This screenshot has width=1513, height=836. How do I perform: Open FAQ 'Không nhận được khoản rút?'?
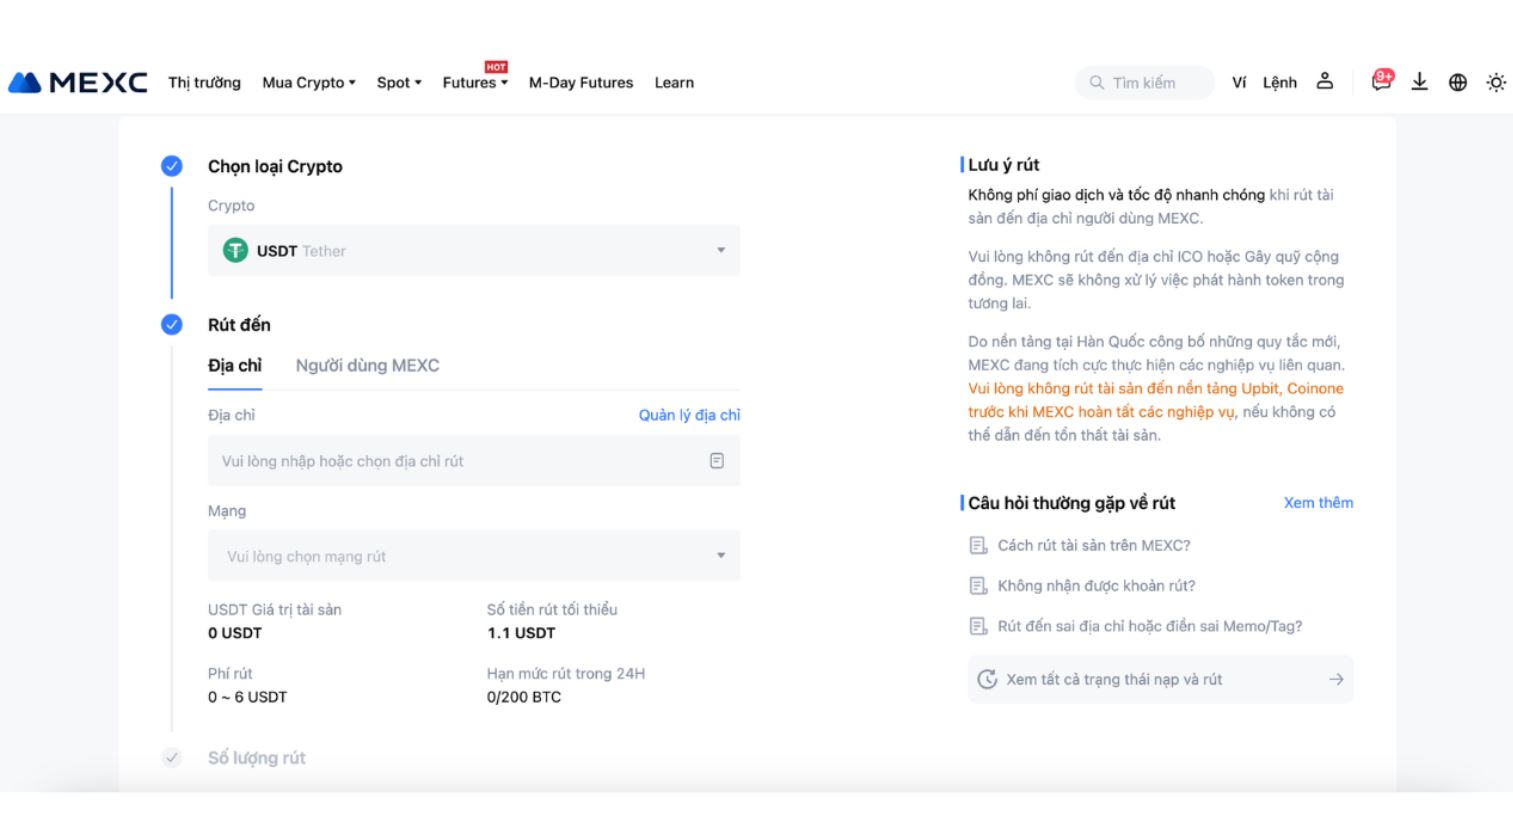click(x=1096, y=586)
